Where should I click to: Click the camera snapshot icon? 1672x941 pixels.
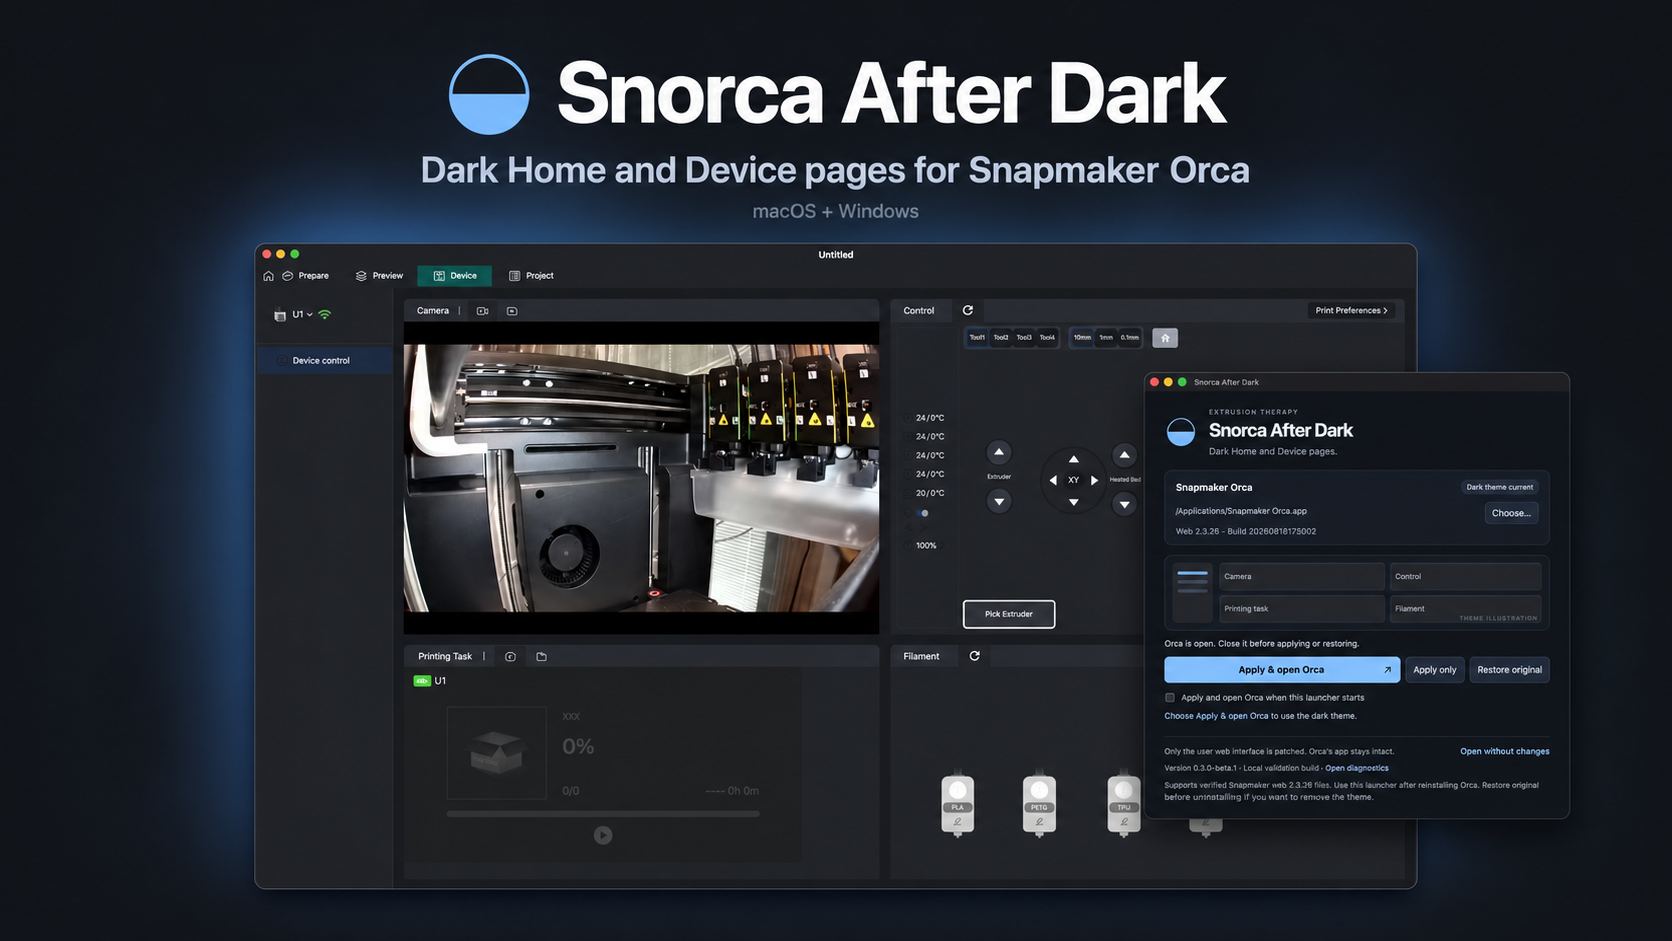(x=512, y=311)
